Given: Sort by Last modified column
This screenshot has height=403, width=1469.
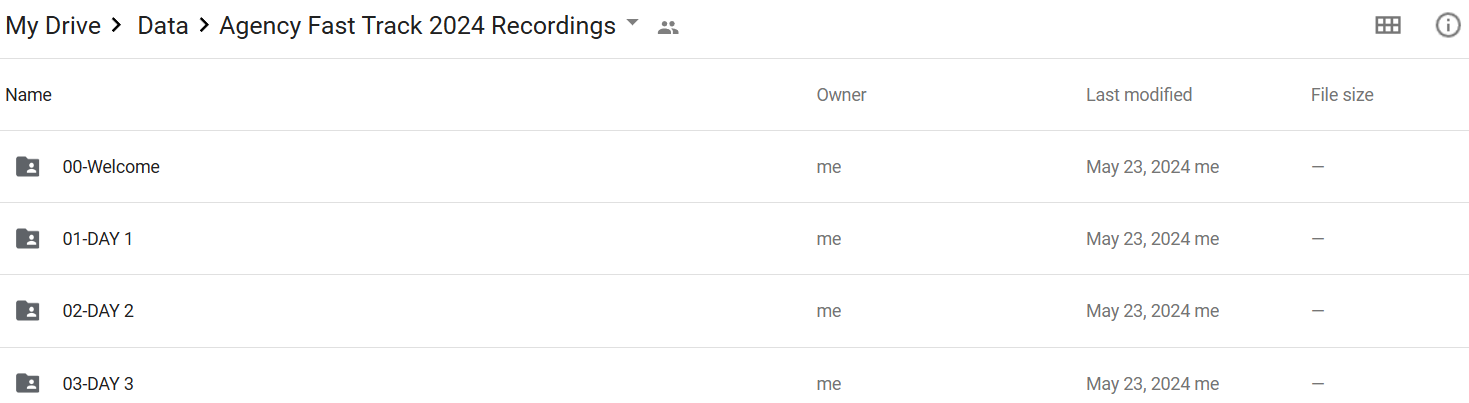Looking at the screenshot, I should [x=1139, y=95].
